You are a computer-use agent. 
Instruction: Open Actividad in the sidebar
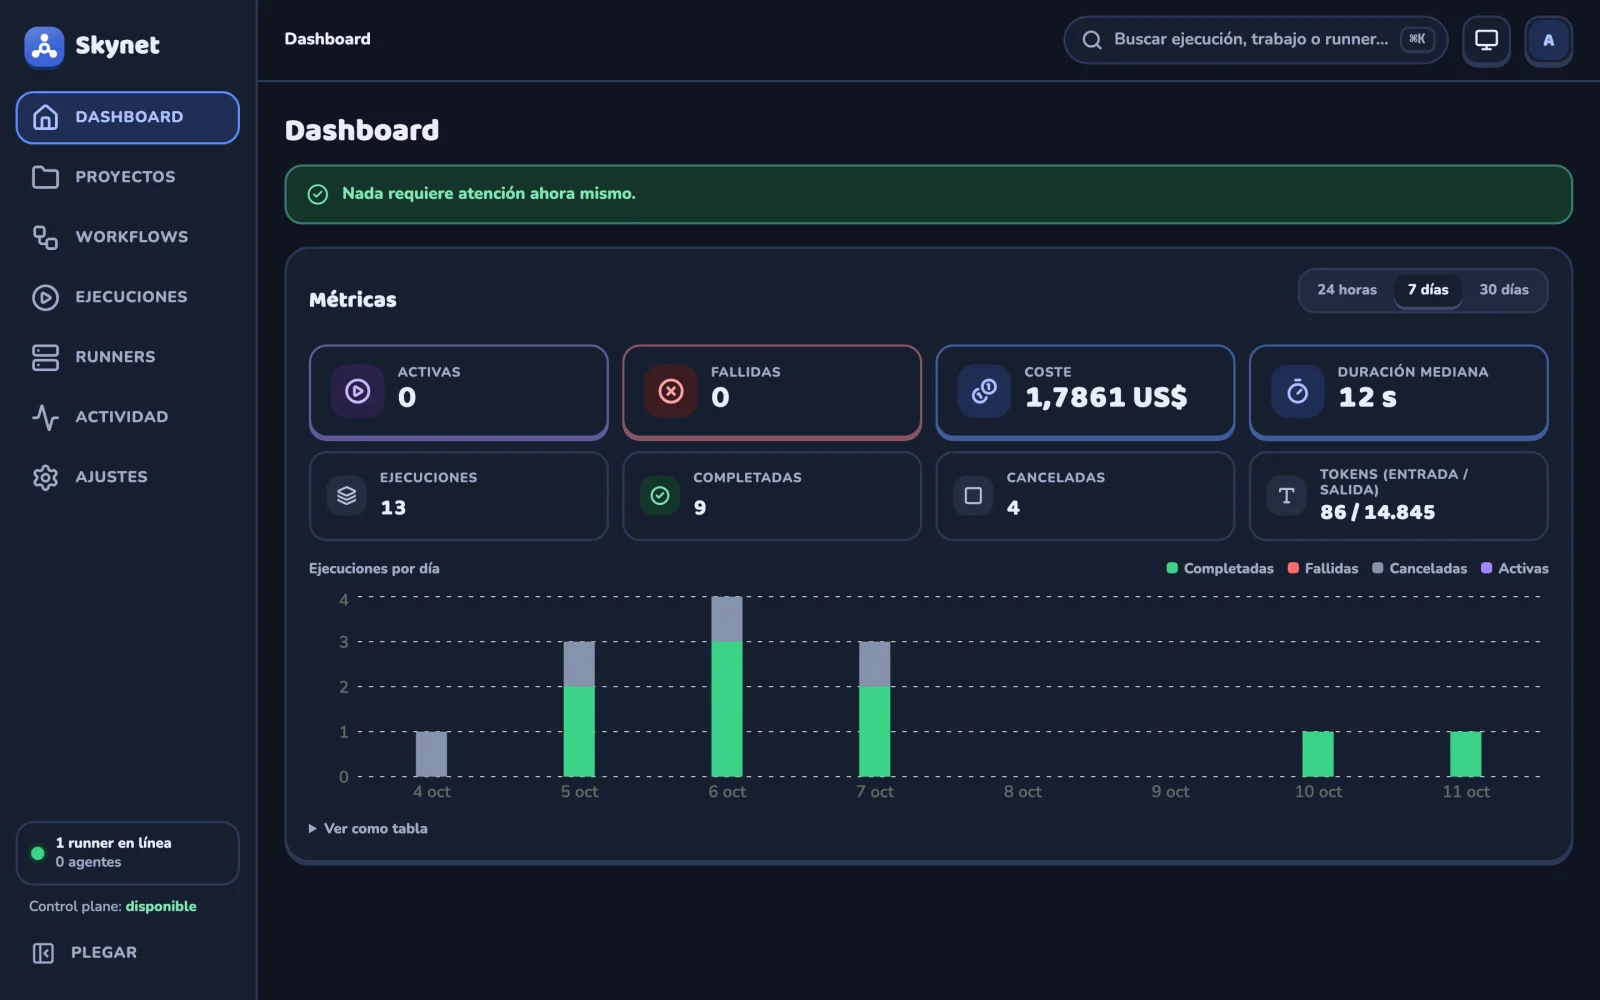127,417
